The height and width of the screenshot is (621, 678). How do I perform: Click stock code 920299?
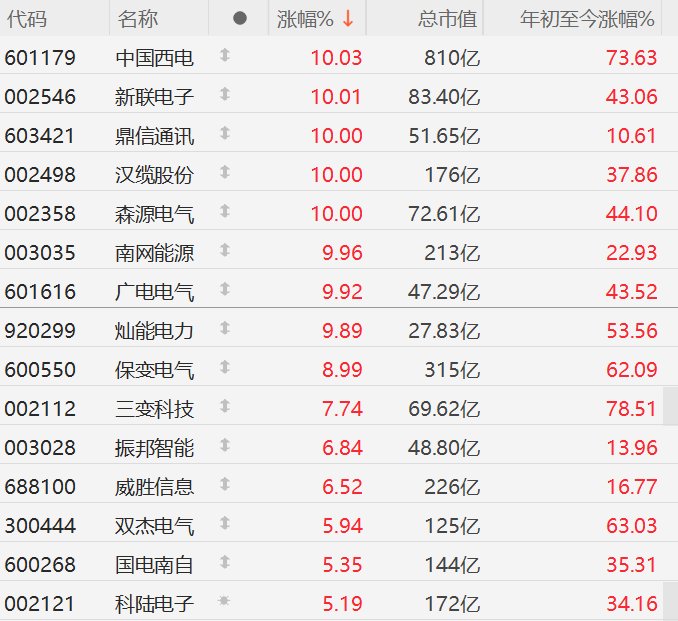tap(40, 331)
